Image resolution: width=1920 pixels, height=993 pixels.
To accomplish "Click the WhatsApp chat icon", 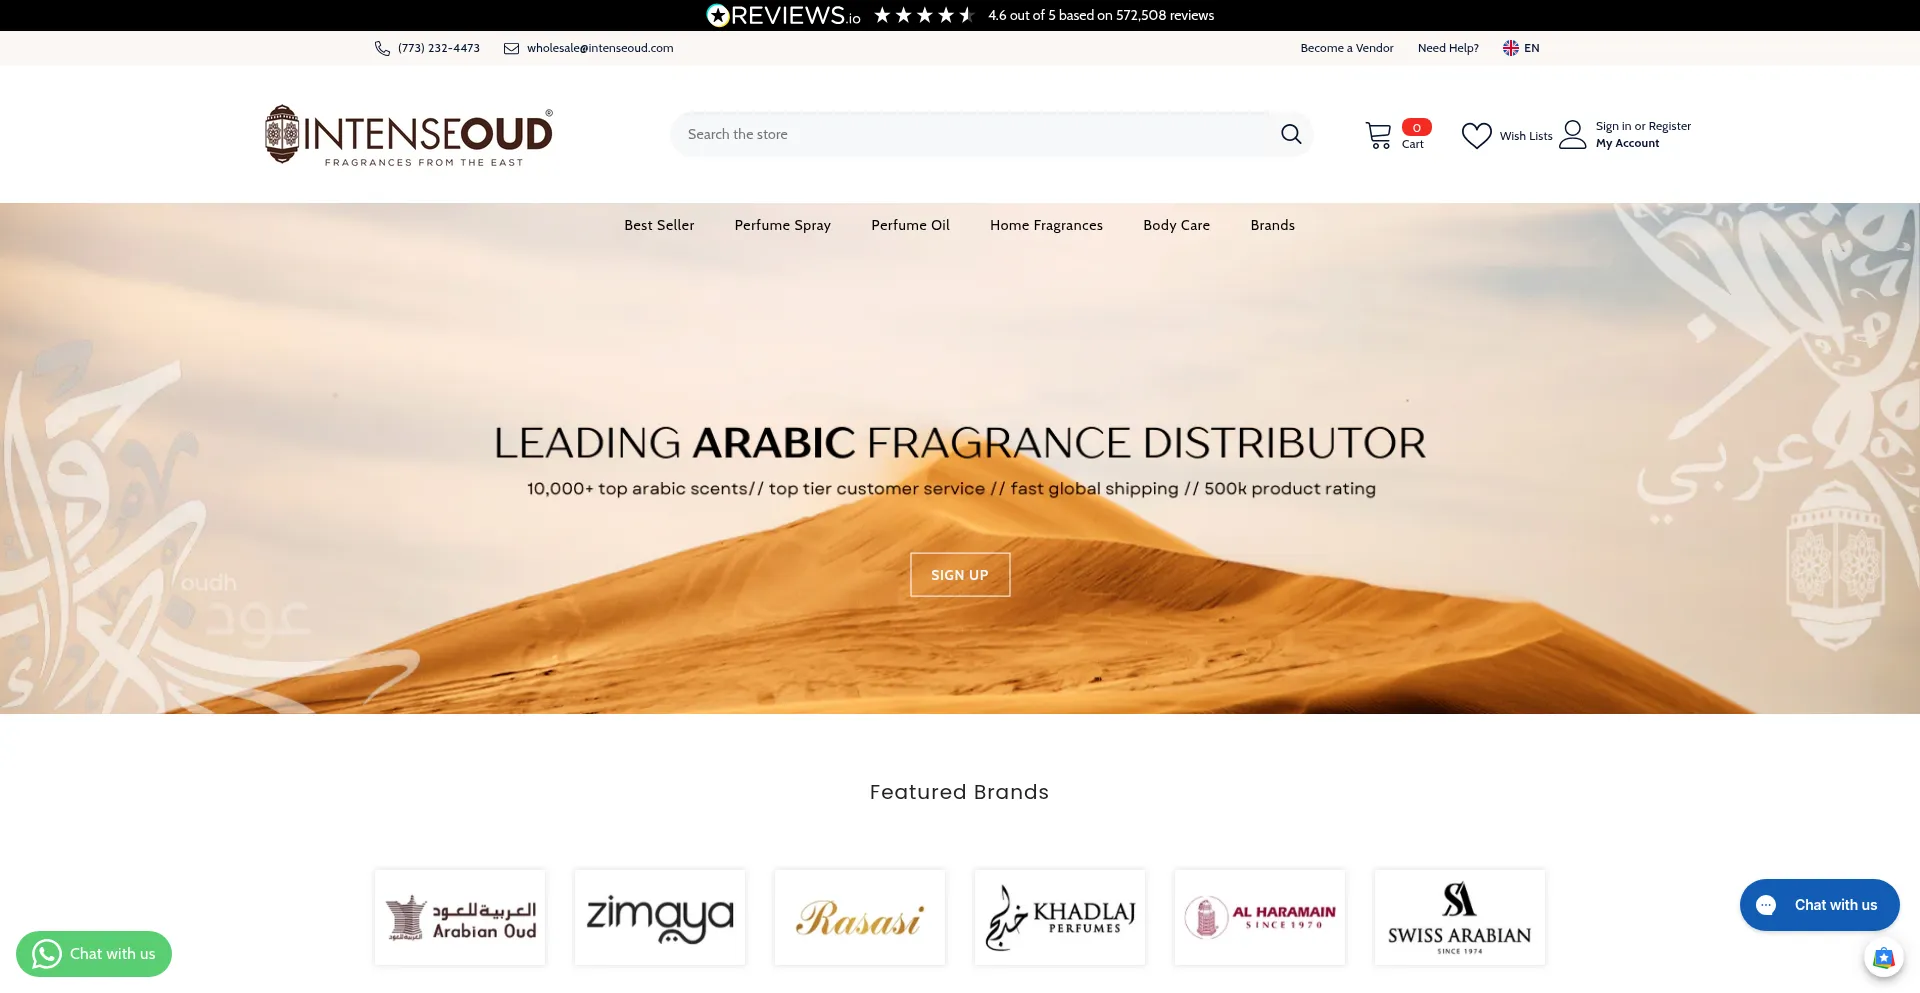I will [x=46, y=954].
